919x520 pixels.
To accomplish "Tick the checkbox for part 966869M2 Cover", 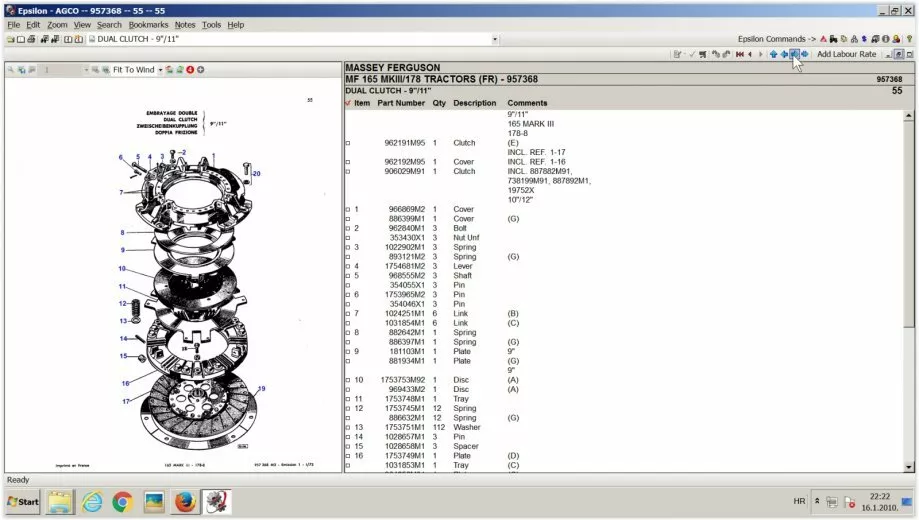I will click(x=348, y=209).
